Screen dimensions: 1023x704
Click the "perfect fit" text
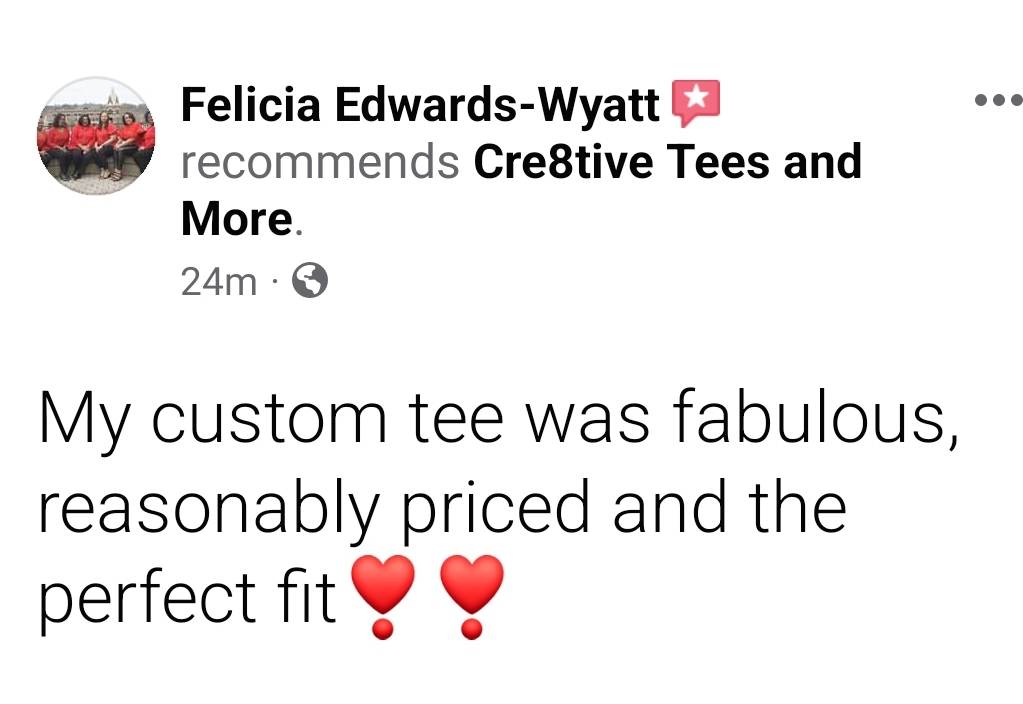187,598
